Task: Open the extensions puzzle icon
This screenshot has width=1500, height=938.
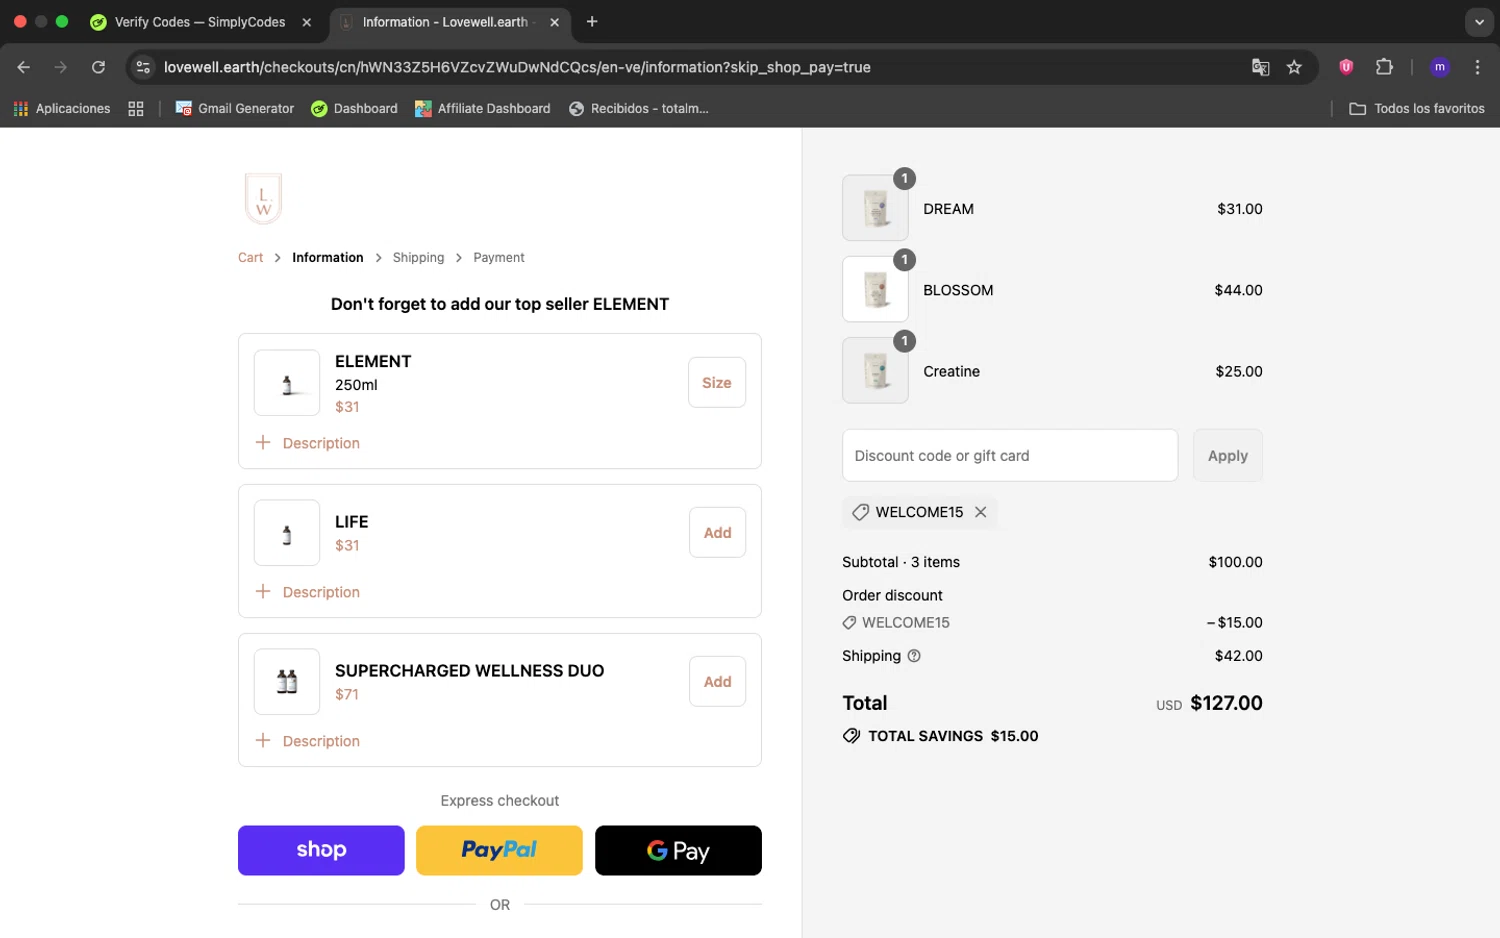Action: [x=1384, y=67]
